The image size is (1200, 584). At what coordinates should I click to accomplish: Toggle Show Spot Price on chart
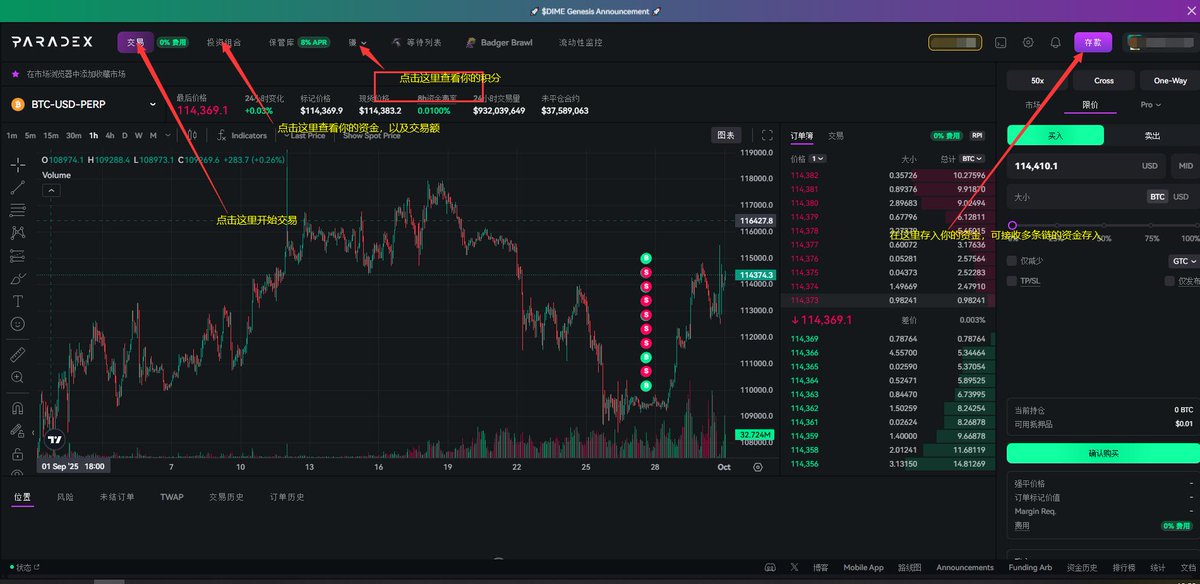click(371, 135)
